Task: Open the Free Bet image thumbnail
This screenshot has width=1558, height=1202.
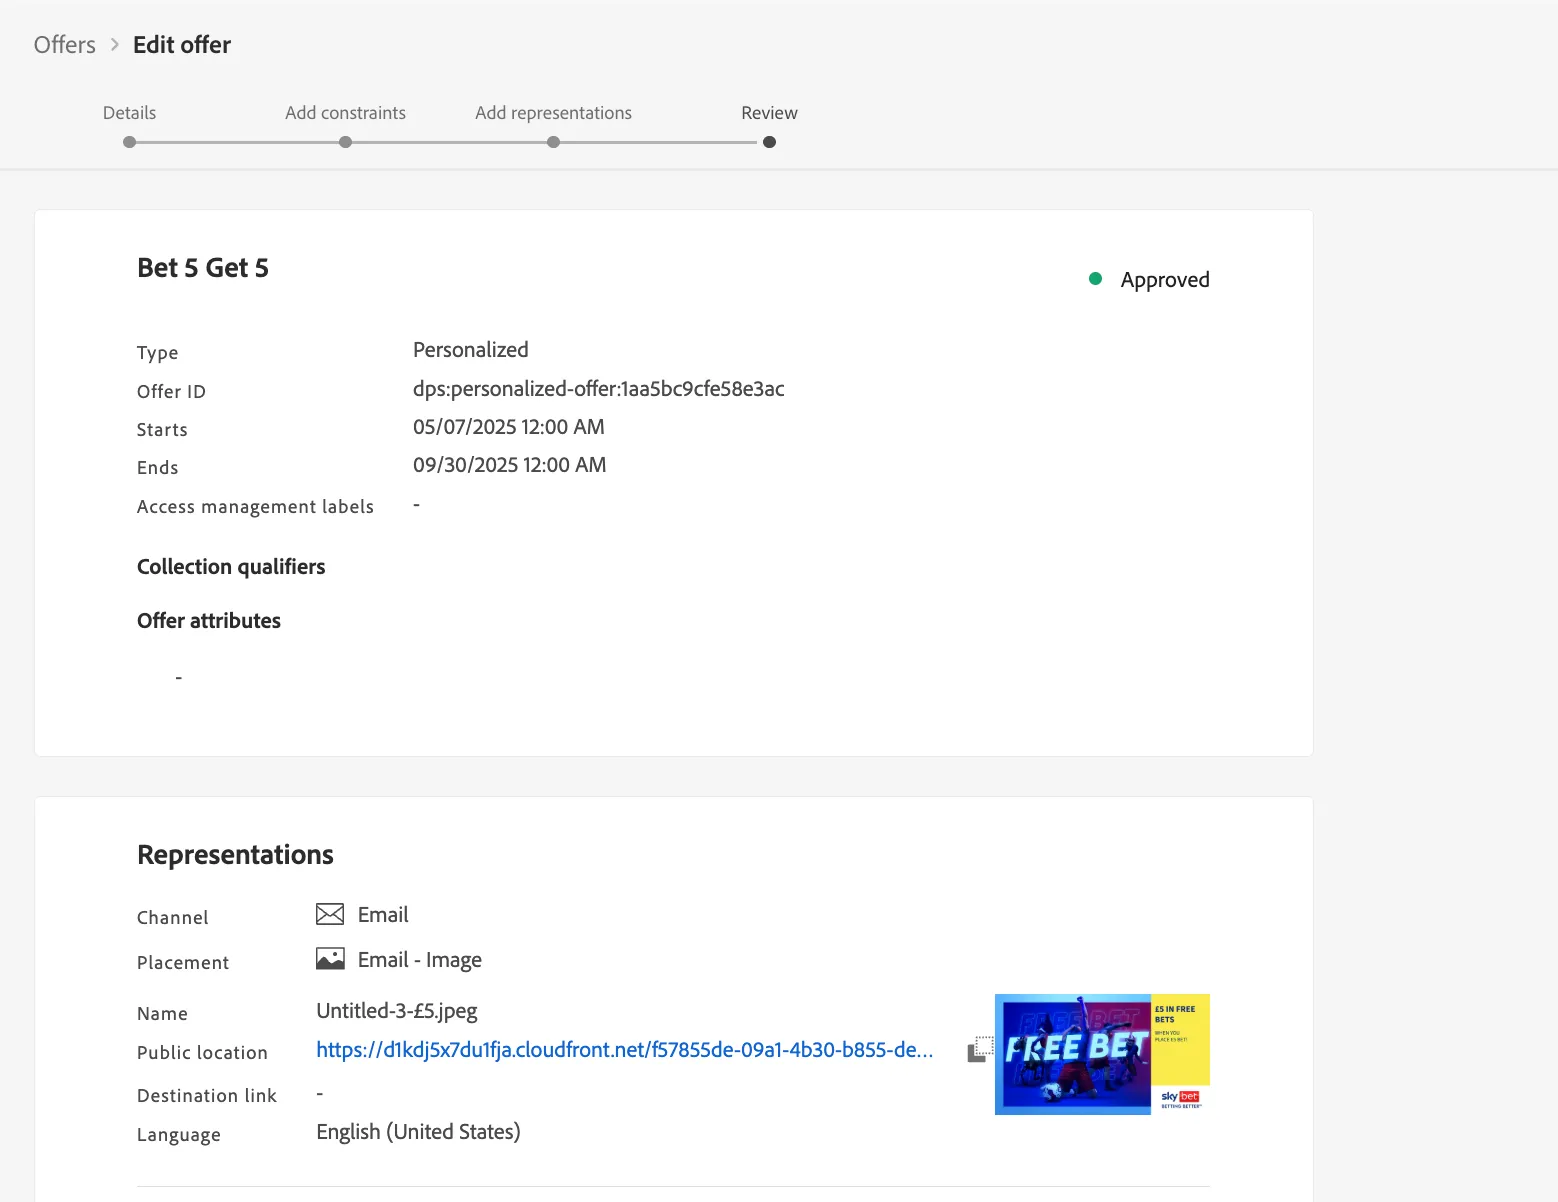Action: pos(1102,1054)
